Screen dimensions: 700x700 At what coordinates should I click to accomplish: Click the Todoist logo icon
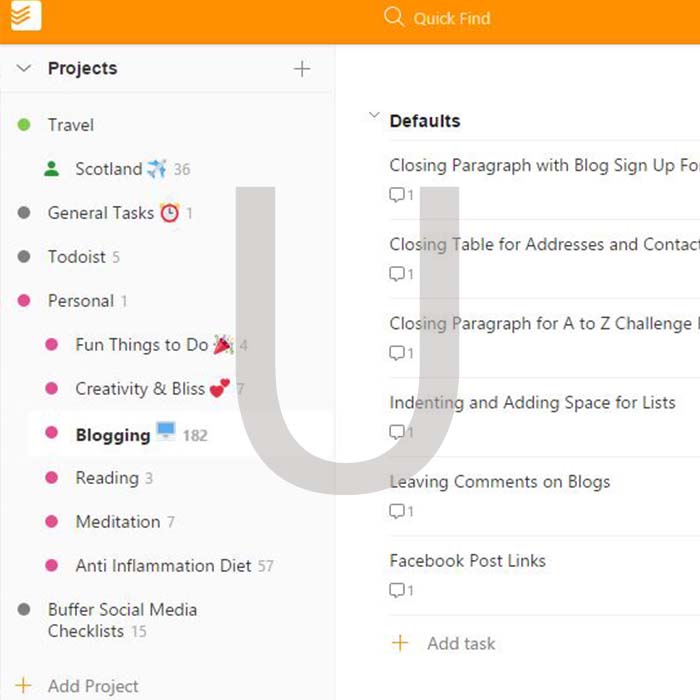pyautogui.click(x=26, y=17)
